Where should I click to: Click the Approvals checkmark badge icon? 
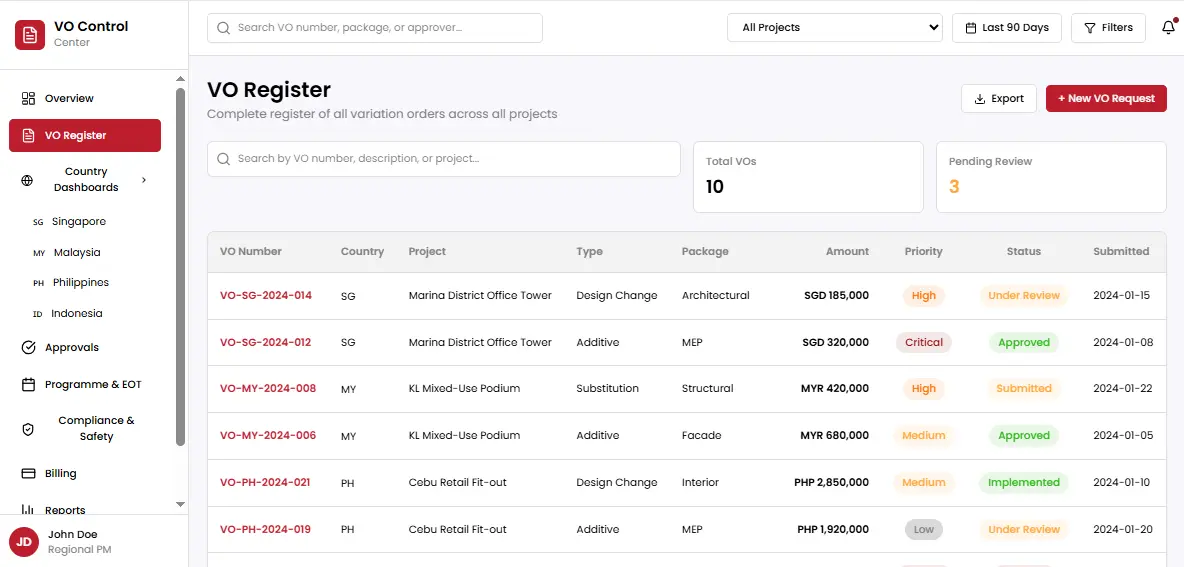[x=28, y=348]
